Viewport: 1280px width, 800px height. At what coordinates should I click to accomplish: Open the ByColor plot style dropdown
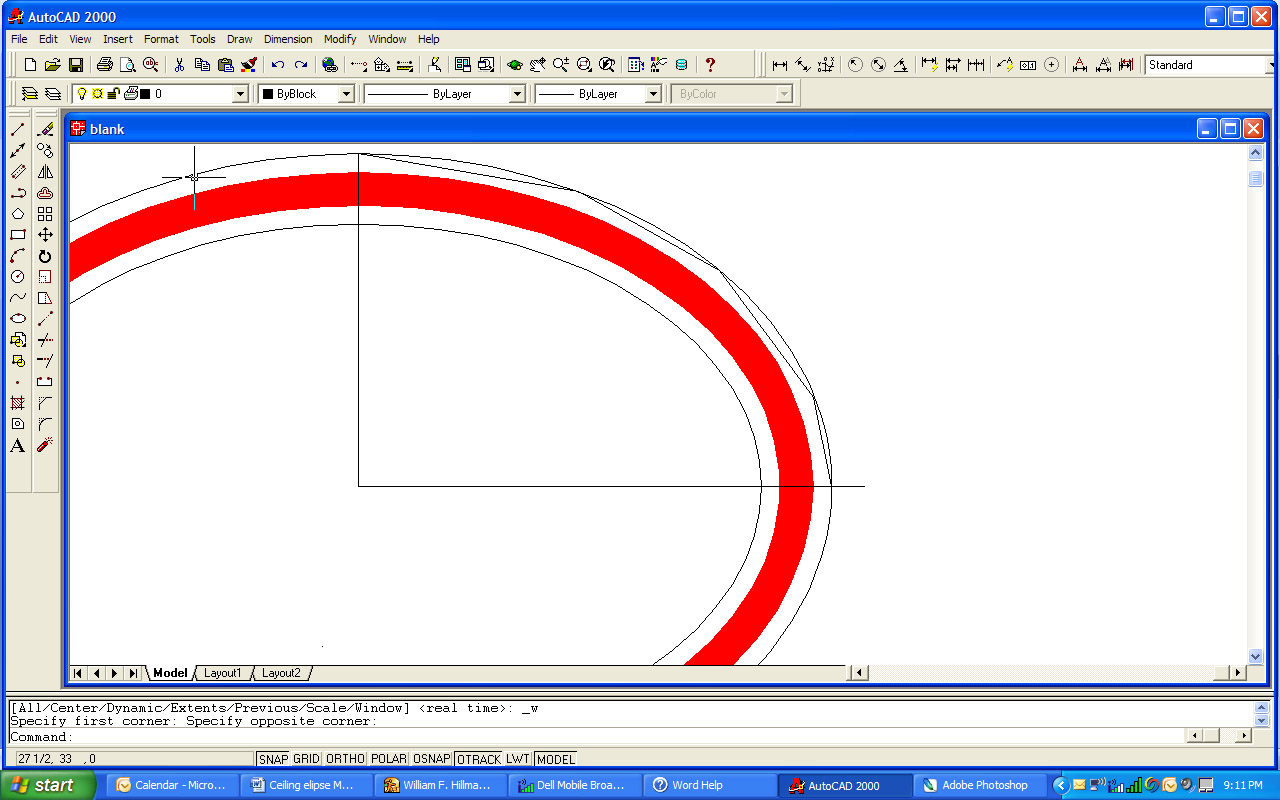(x=784, y=94)
